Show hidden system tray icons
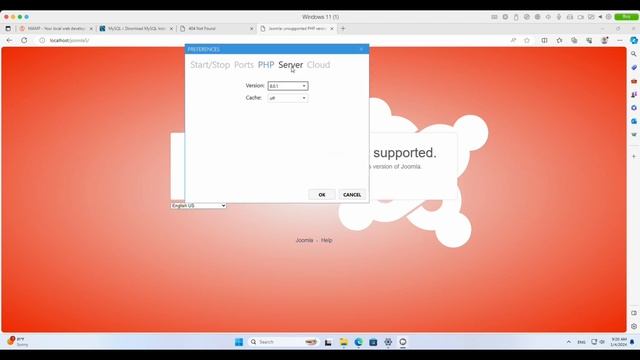 [569, 342]
